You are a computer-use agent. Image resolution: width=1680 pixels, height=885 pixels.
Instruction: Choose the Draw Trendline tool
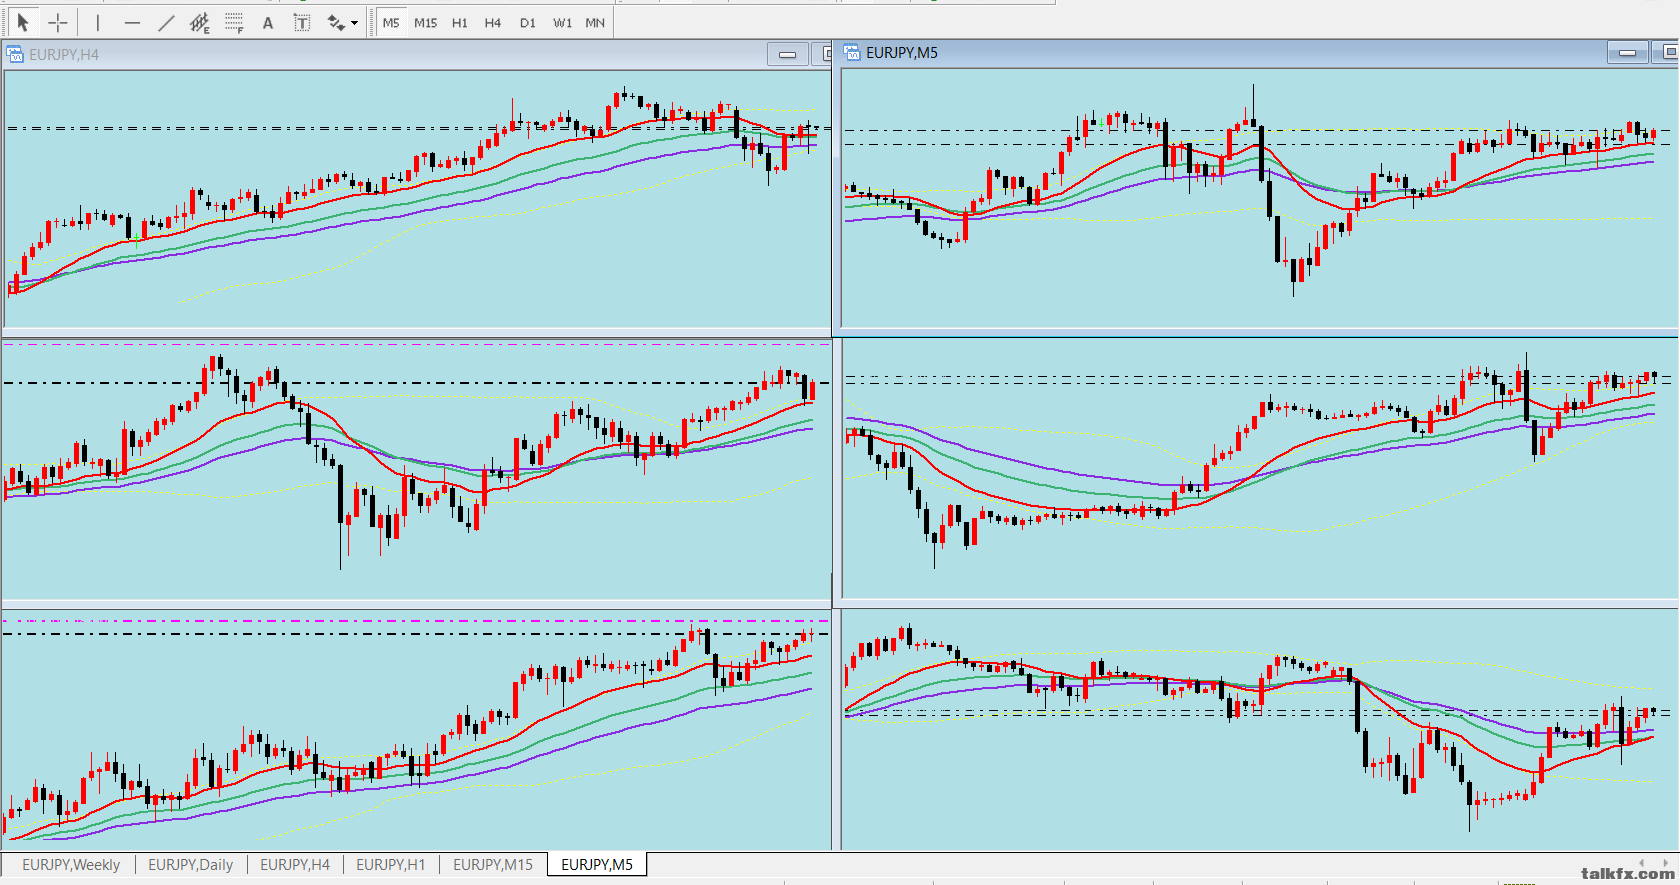[166, 22]
